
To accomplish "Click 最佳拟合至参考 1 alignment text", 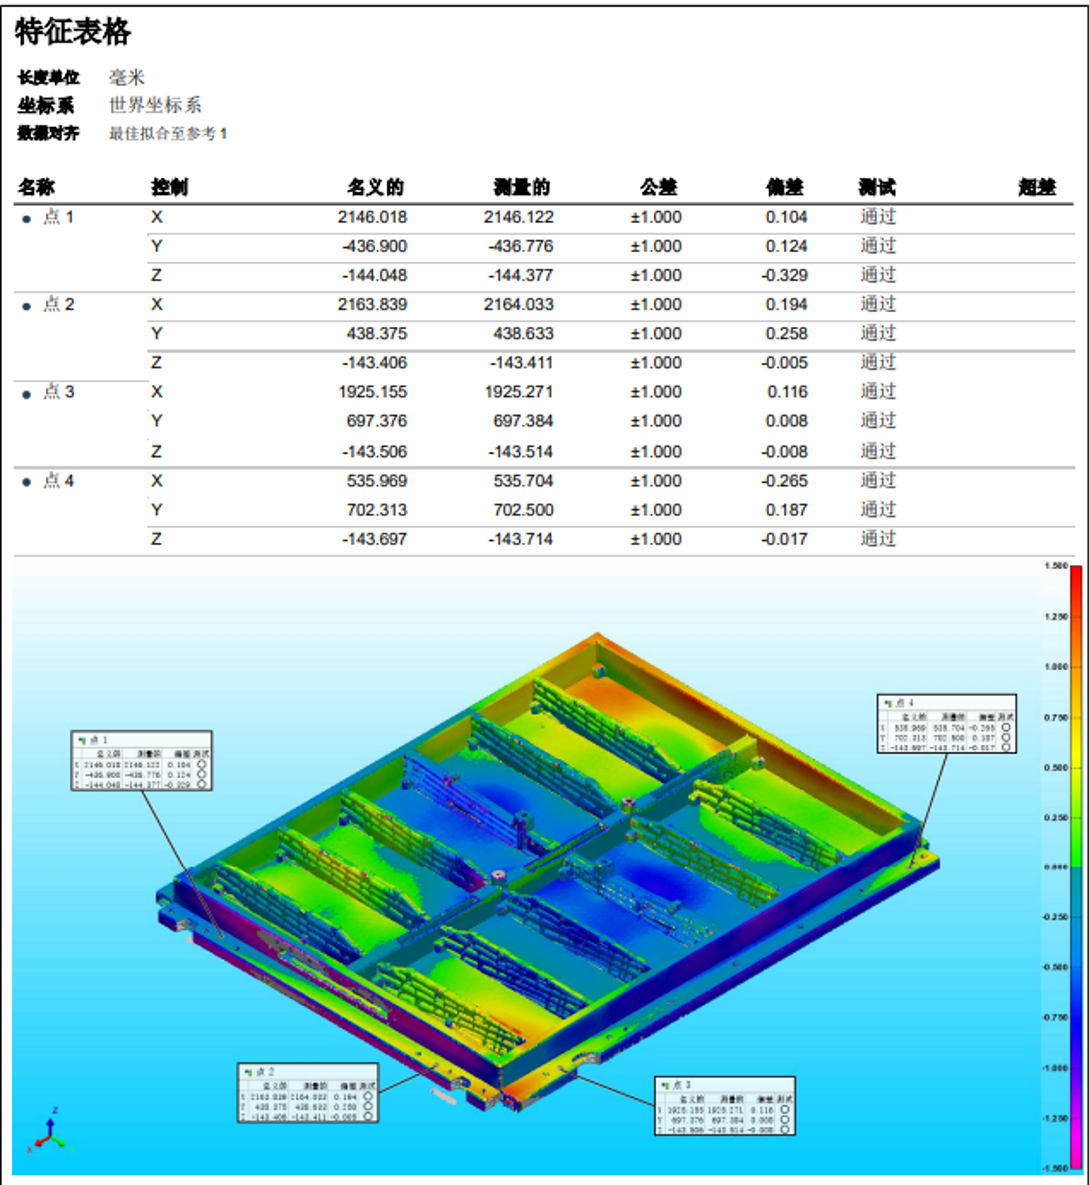I will click(168, 133).
